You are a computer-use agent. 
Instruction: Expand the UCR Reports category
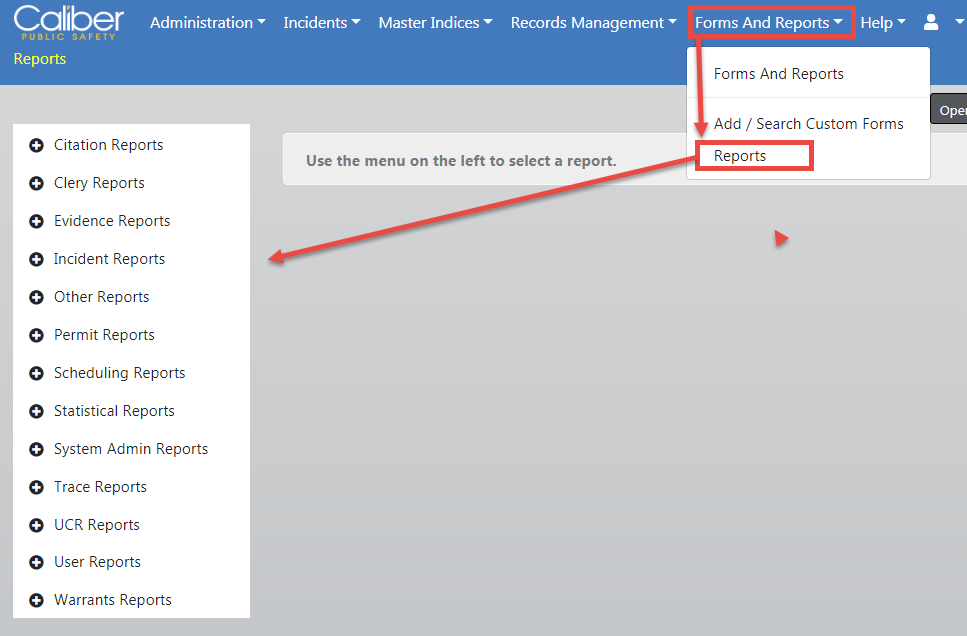pyautogui.click(x=96, y=525)
